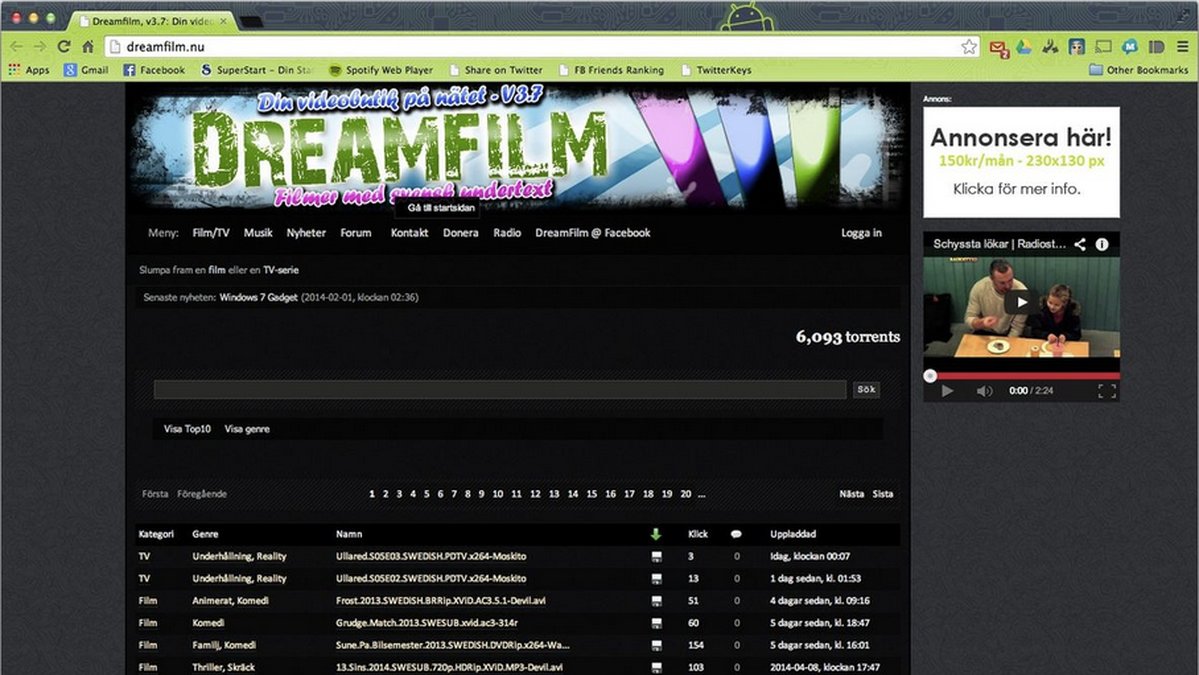Click the Chromecast cast extension icon
Viewport: 1199px width, 675px height.
(1104, 46)
